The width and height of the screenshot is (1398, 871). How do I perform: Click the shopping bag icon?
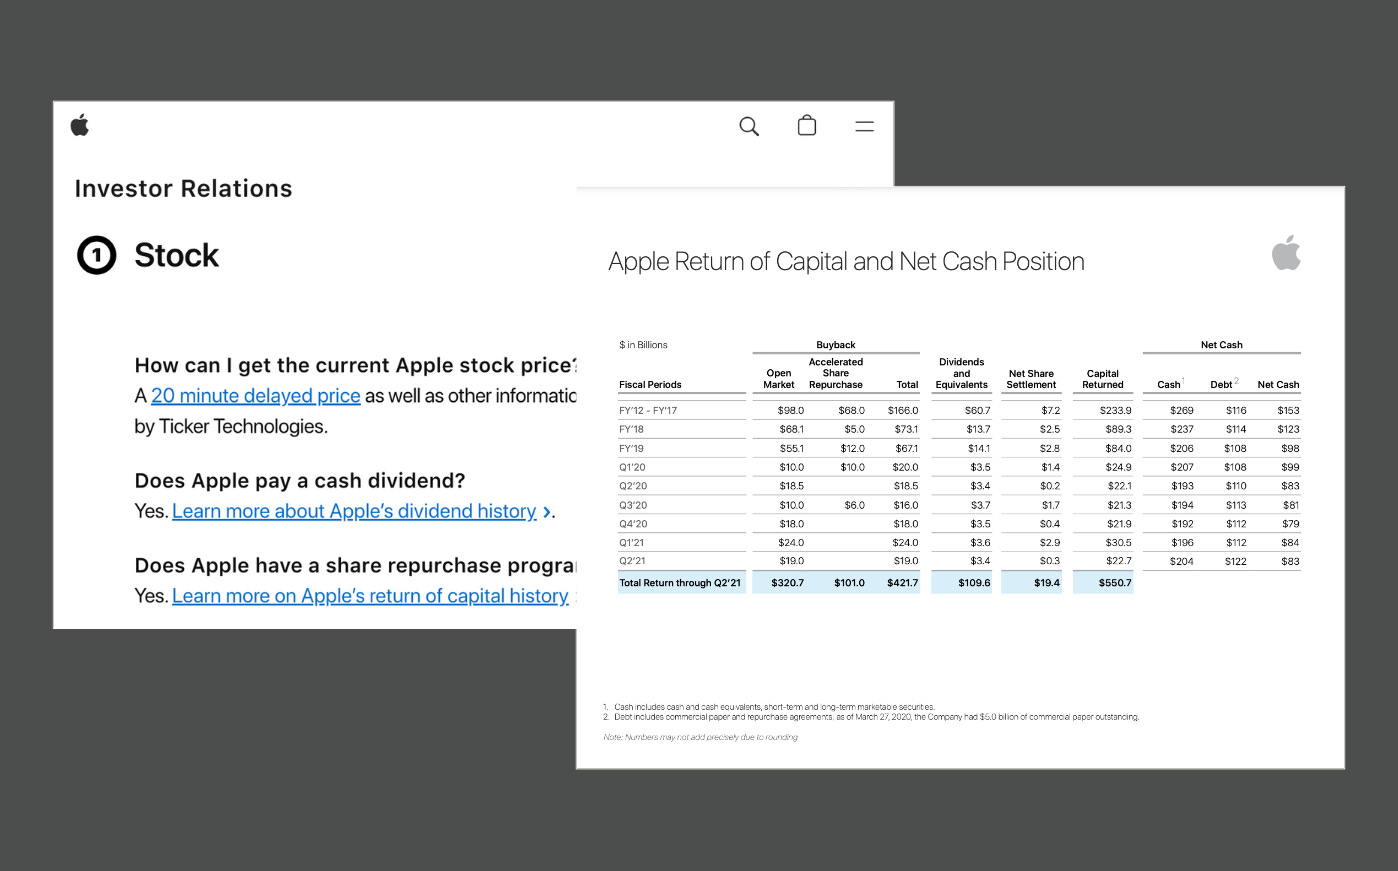(806, 126)
